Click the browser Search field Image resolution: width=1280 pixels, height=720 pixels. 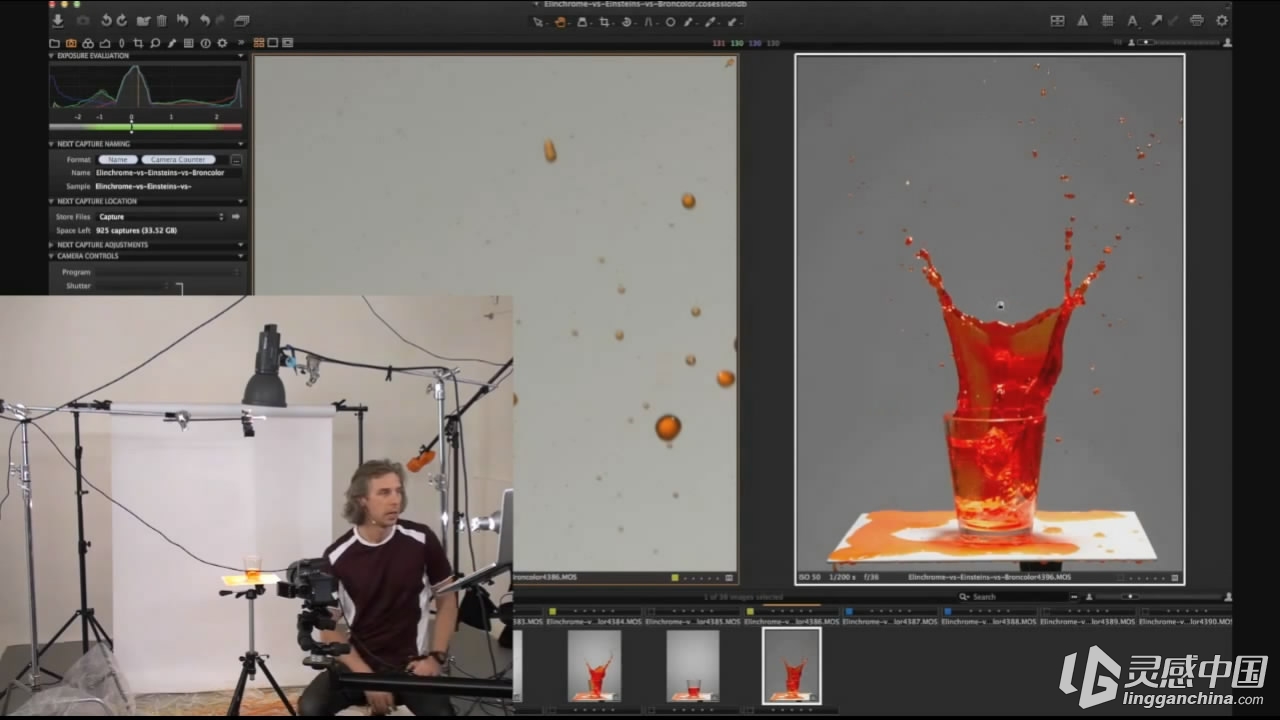[1014, 596]
